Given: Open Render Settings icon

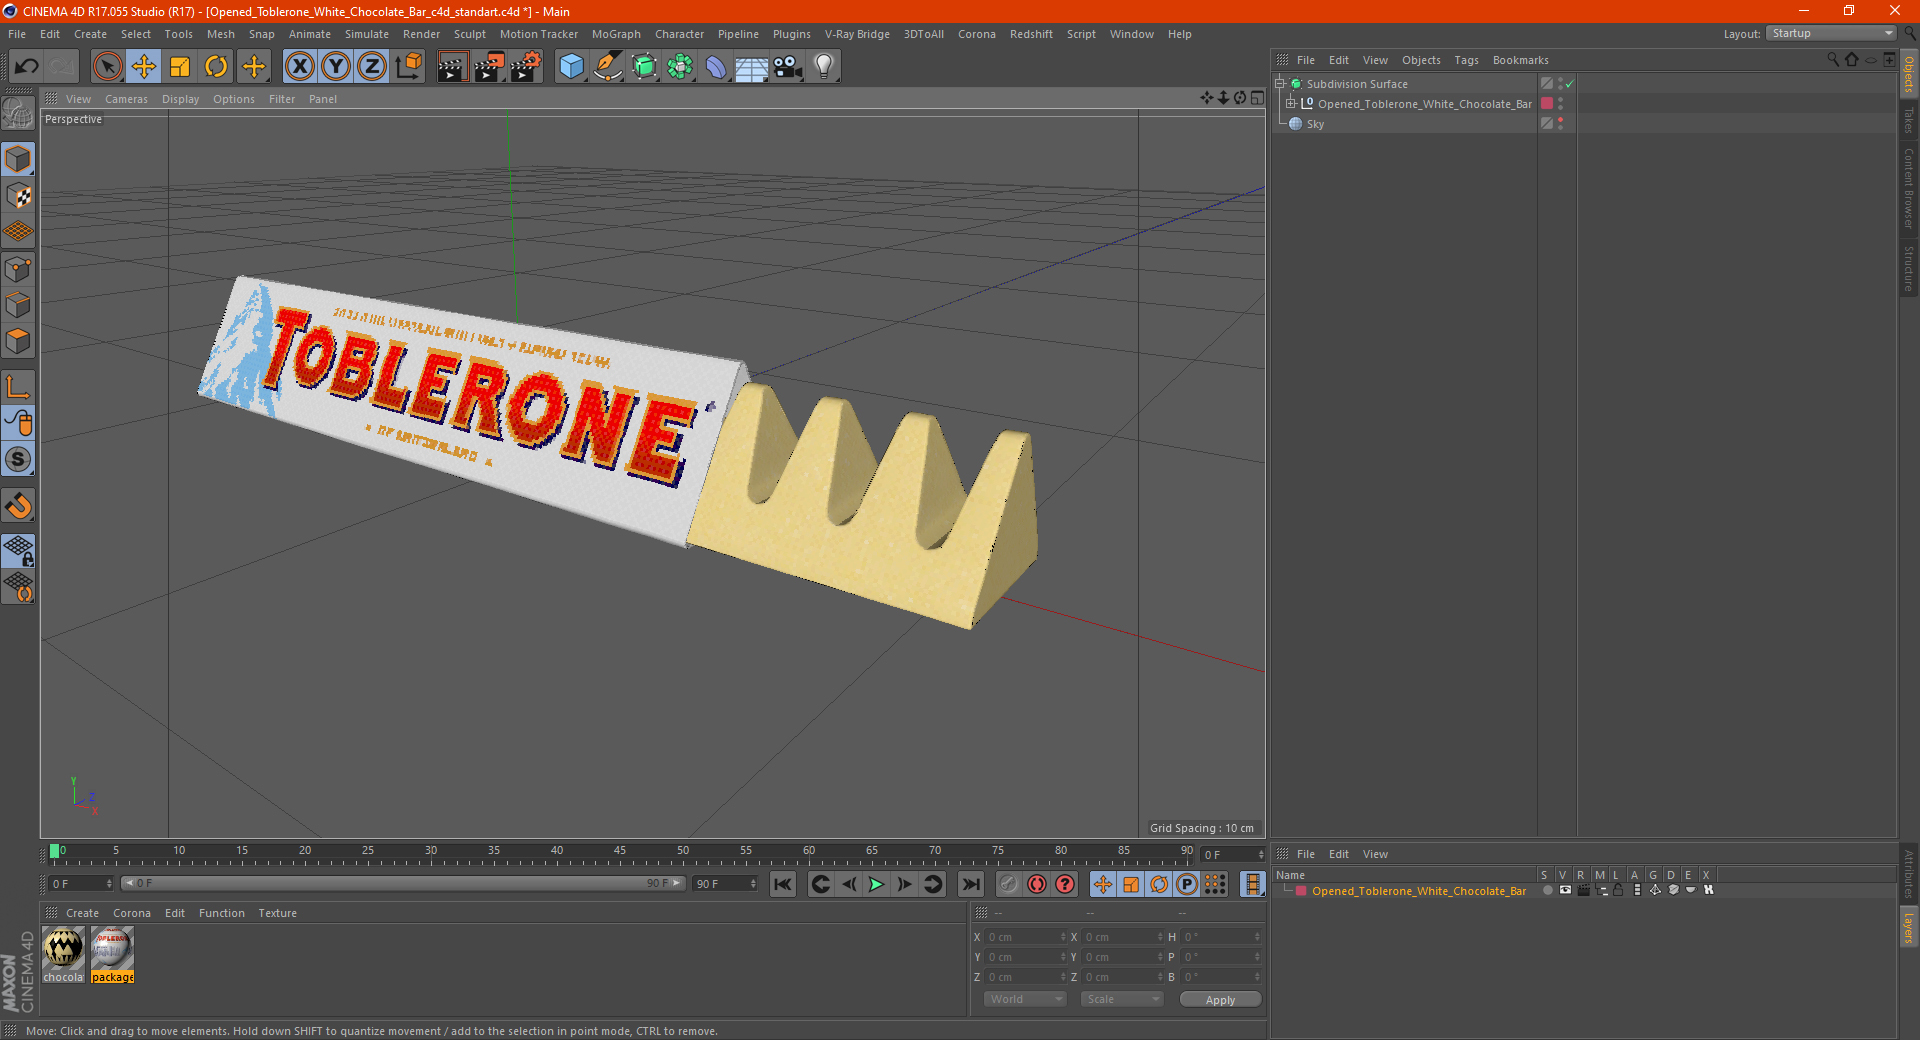Looking at the screenshot, I should click(526, 67).
